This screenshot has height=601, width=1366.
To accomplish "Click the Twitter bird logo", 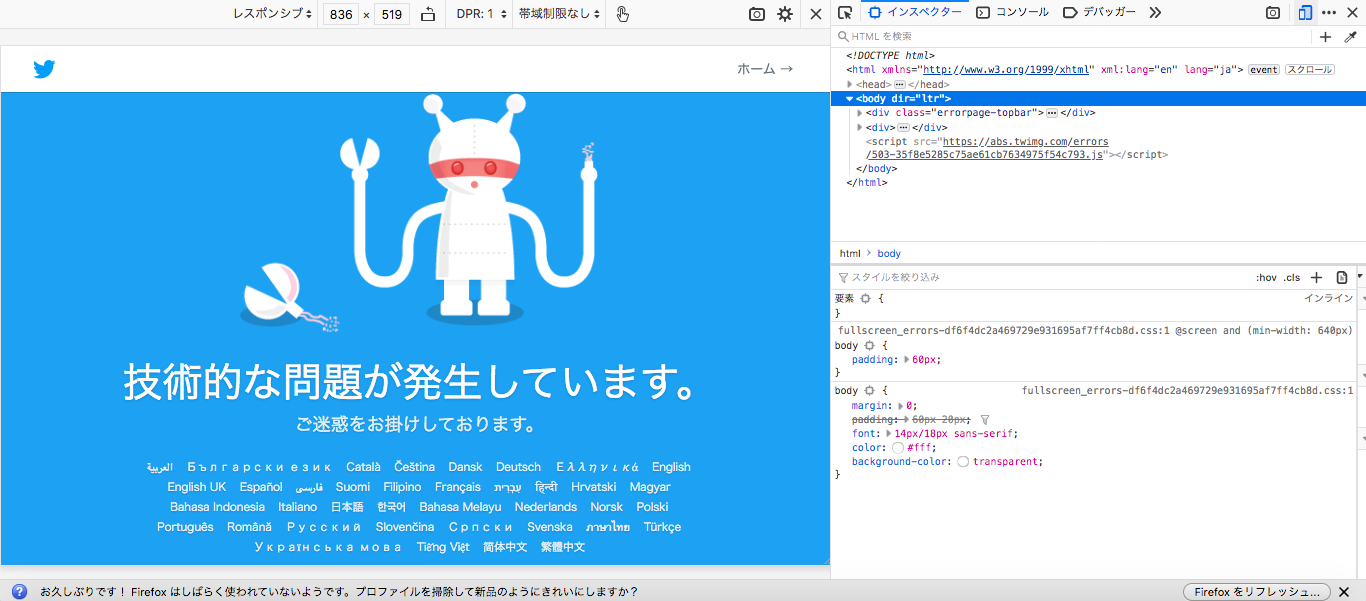I will pos(44,69).
